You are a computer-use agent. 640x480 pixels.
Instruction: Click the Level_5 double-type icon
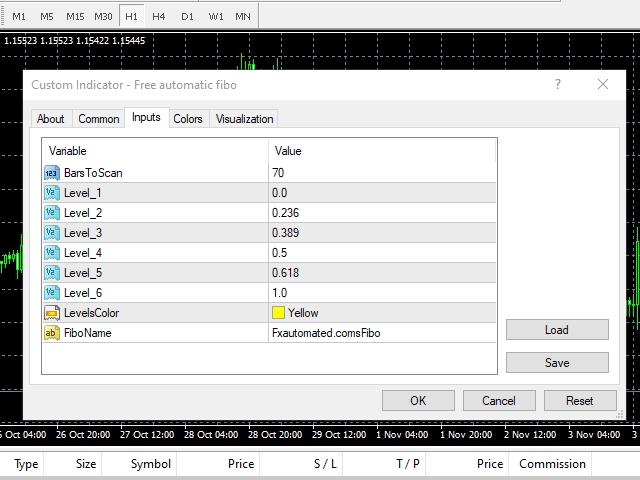pos(51,273)
